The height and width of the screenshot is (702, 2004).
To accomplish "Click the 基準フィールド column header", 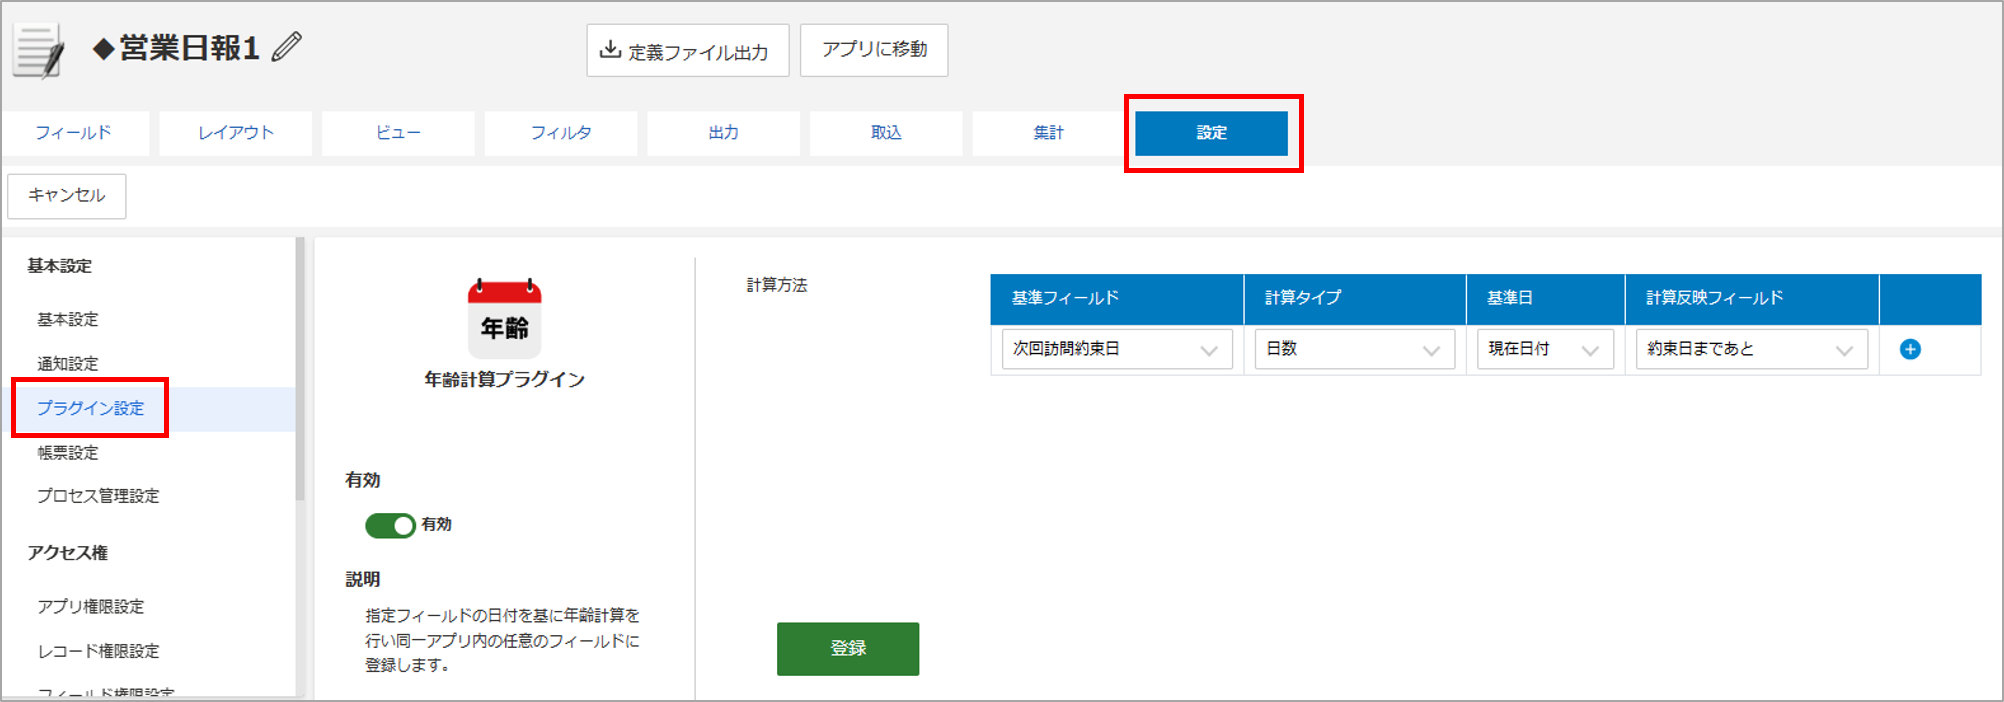I will coord(1117,299).
